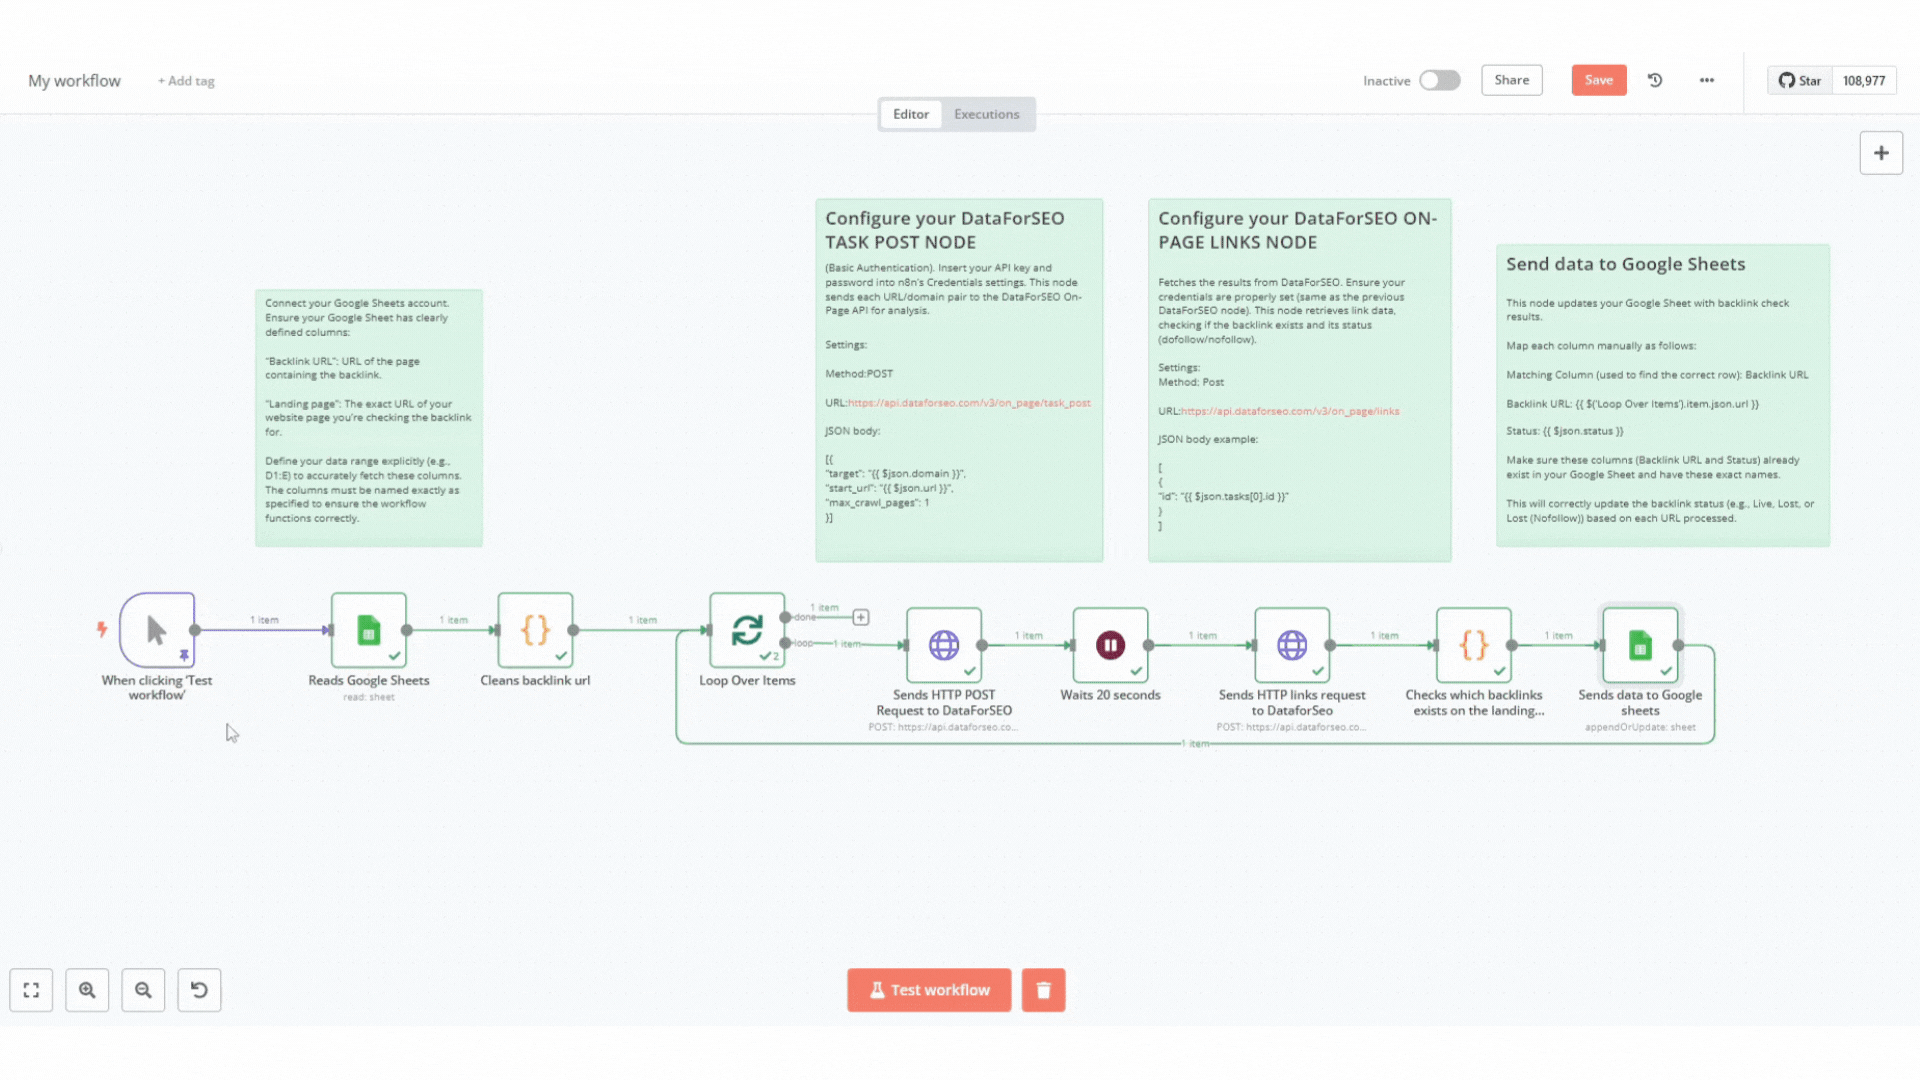Open the Cleans backlink url code node
1920x1080 pixels.
pyautogui.click(x=535, y=630)
